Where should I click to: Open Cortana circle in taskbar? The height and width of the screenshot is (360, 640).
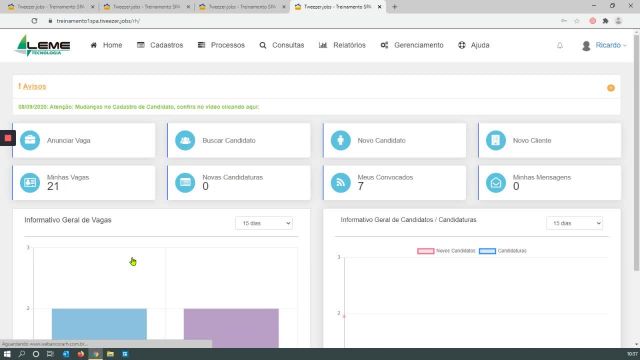[36, 354]
